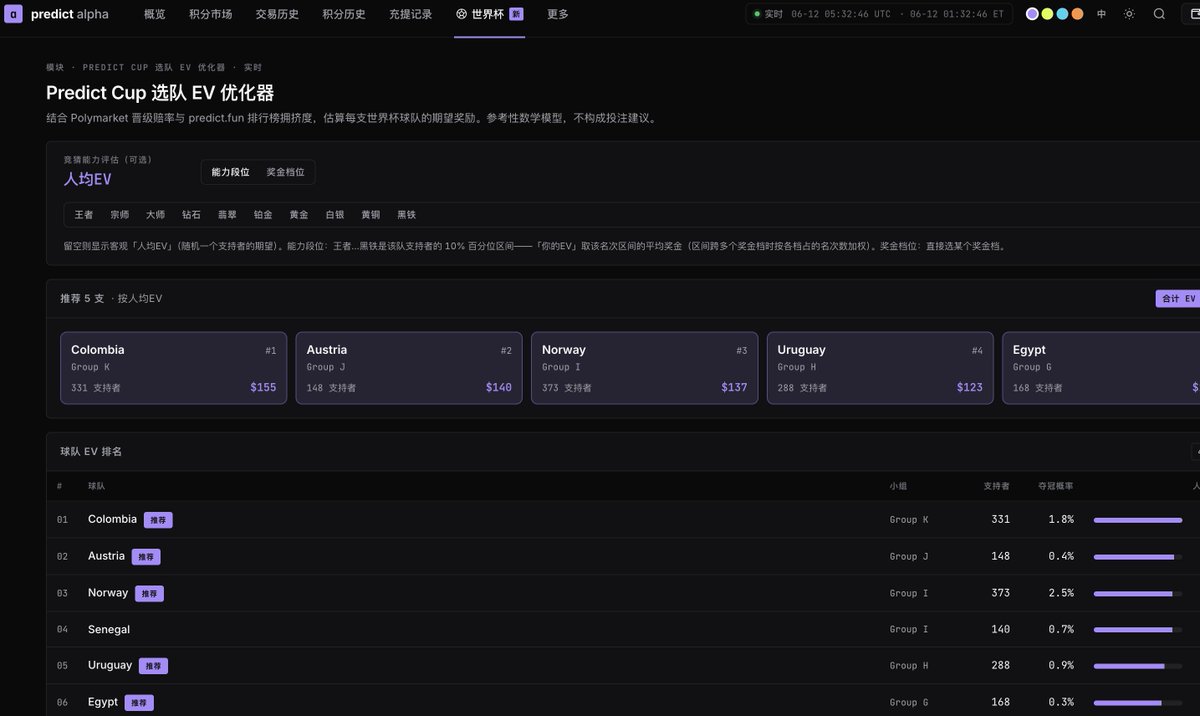1200x716 pixels.
Task: Click the predict alpha logo icon
Action: (x=15, y=14)
